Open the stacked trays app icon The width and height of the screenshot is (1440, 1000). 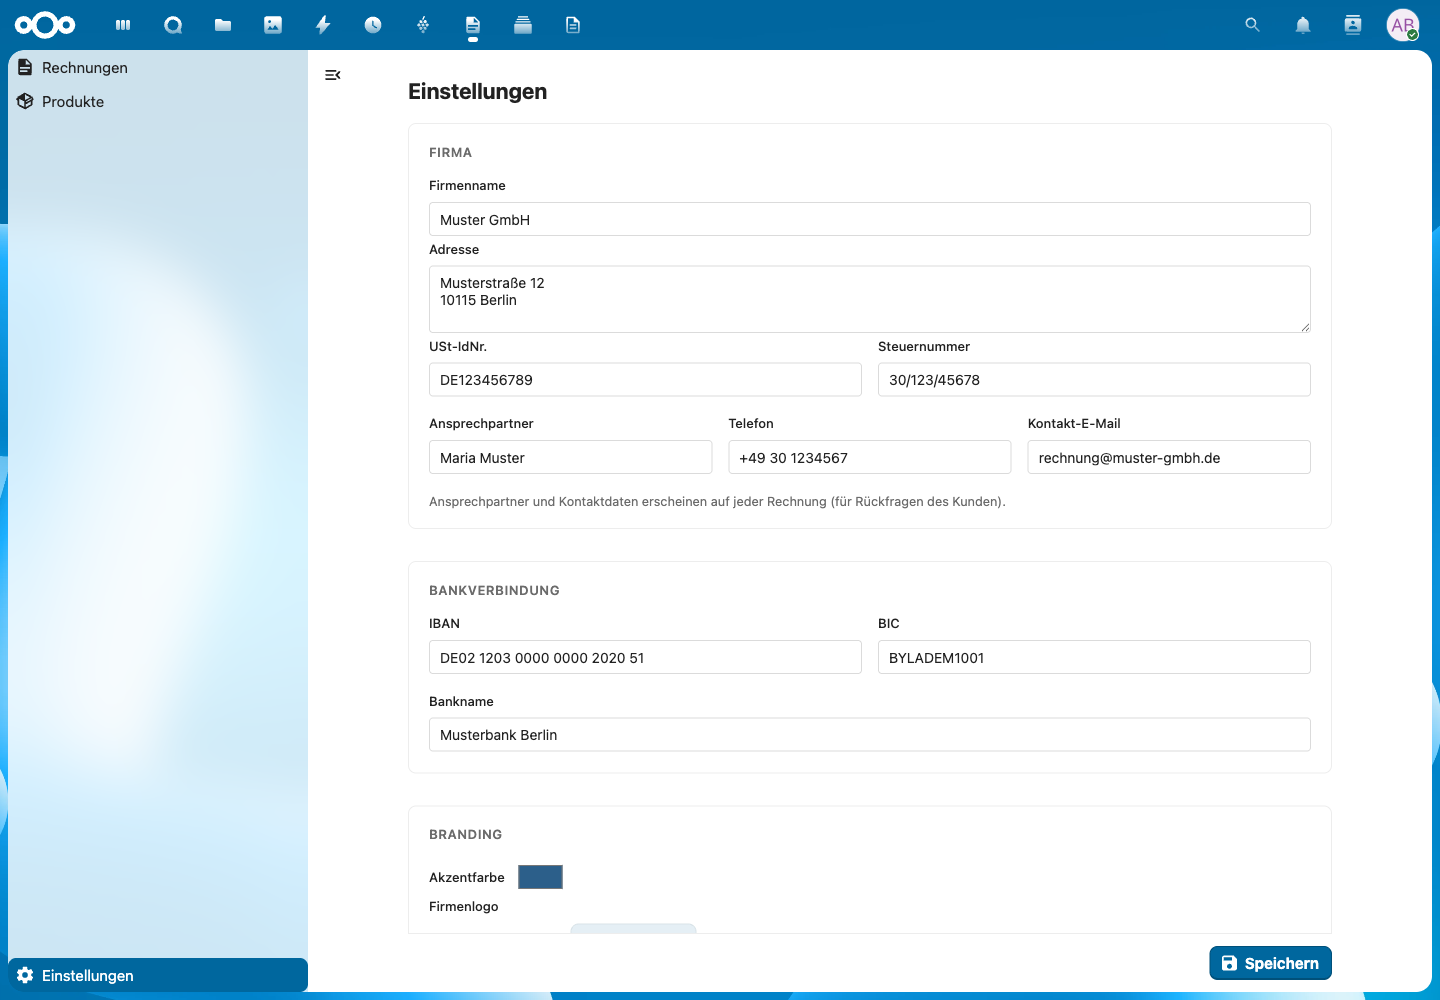pos(523,25)
